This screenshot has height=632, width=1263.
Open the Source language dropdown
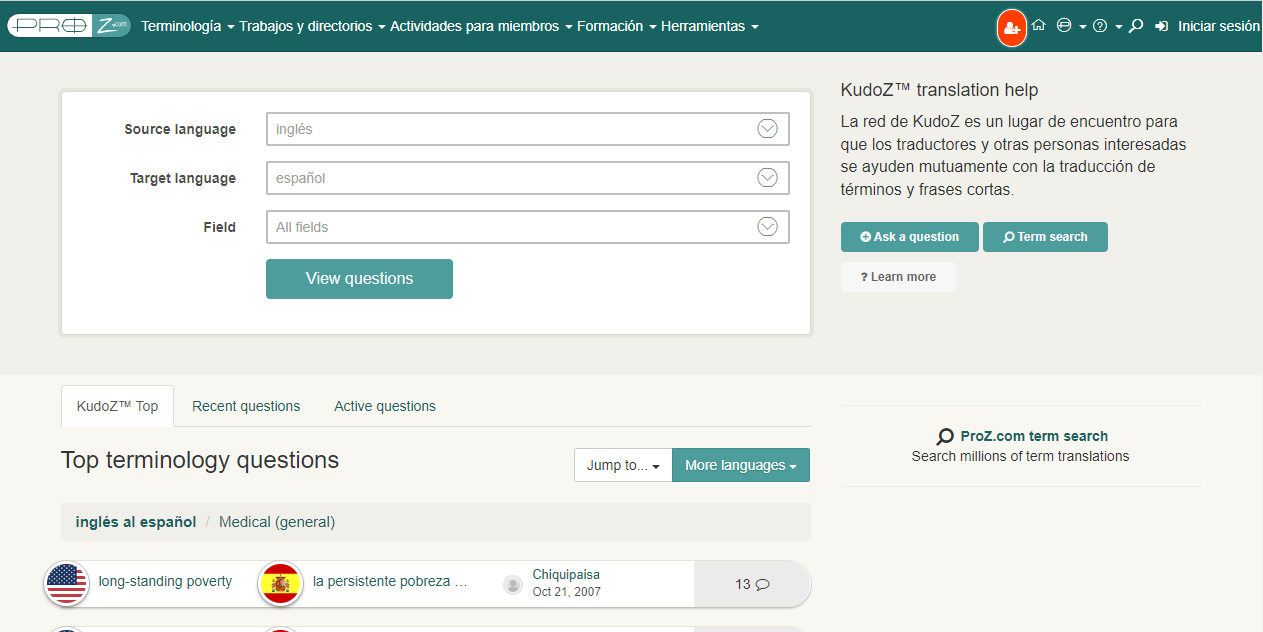click(767, 129)
